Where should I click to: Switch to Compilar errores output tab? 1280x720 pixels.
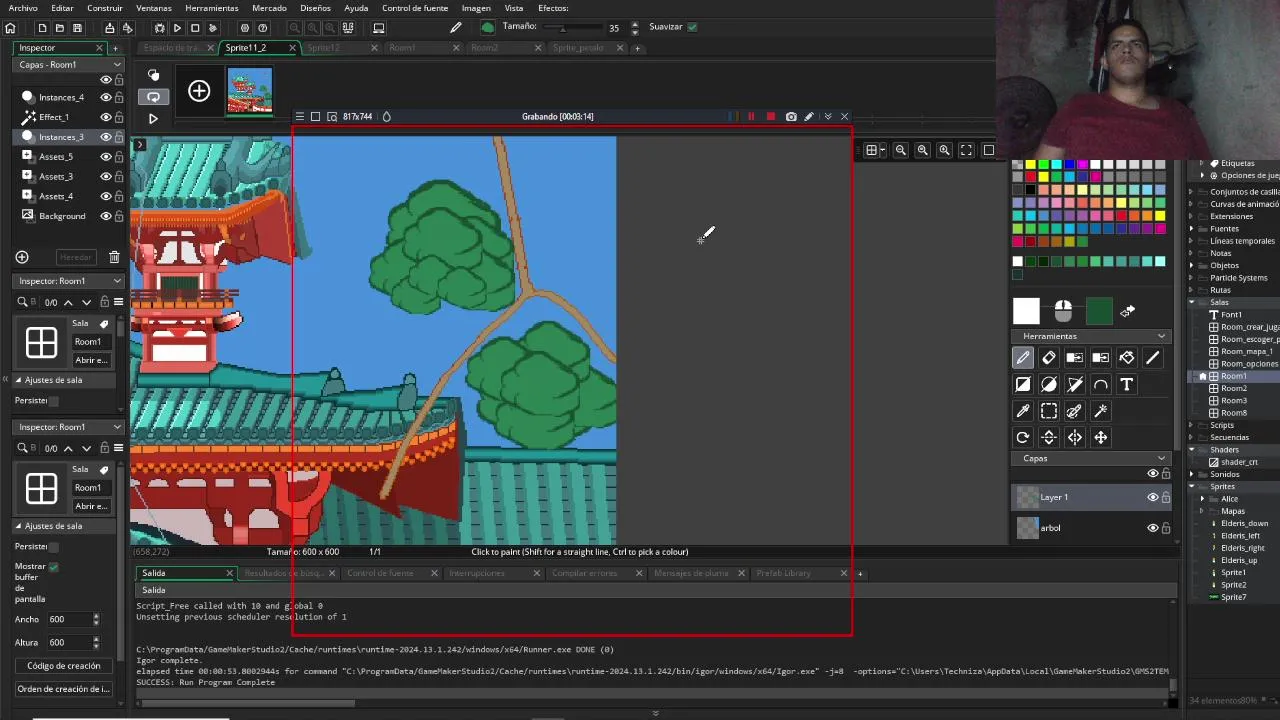coord(585,573)
